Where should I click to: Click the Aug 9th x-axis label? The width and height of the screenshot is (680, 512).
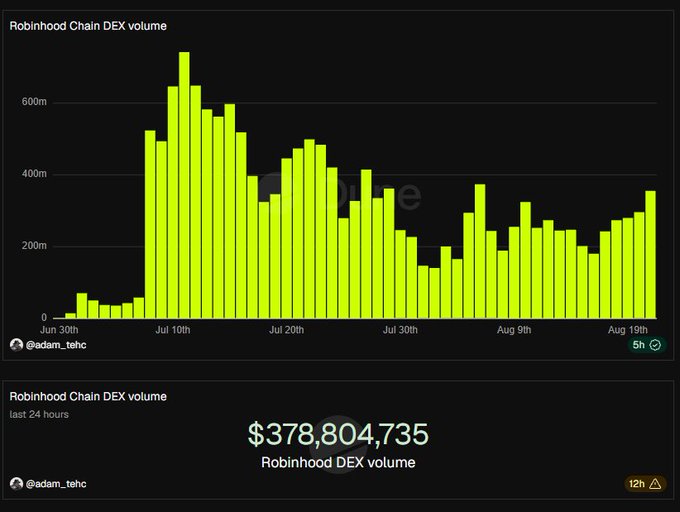coord(514,330)
